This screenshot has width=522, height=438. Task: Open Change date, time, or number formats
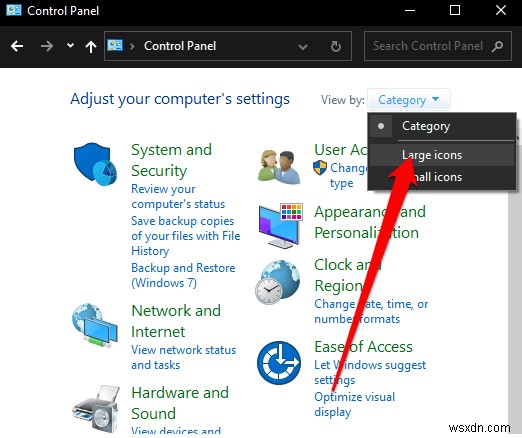pyautogui.click(x=371, y=311)
